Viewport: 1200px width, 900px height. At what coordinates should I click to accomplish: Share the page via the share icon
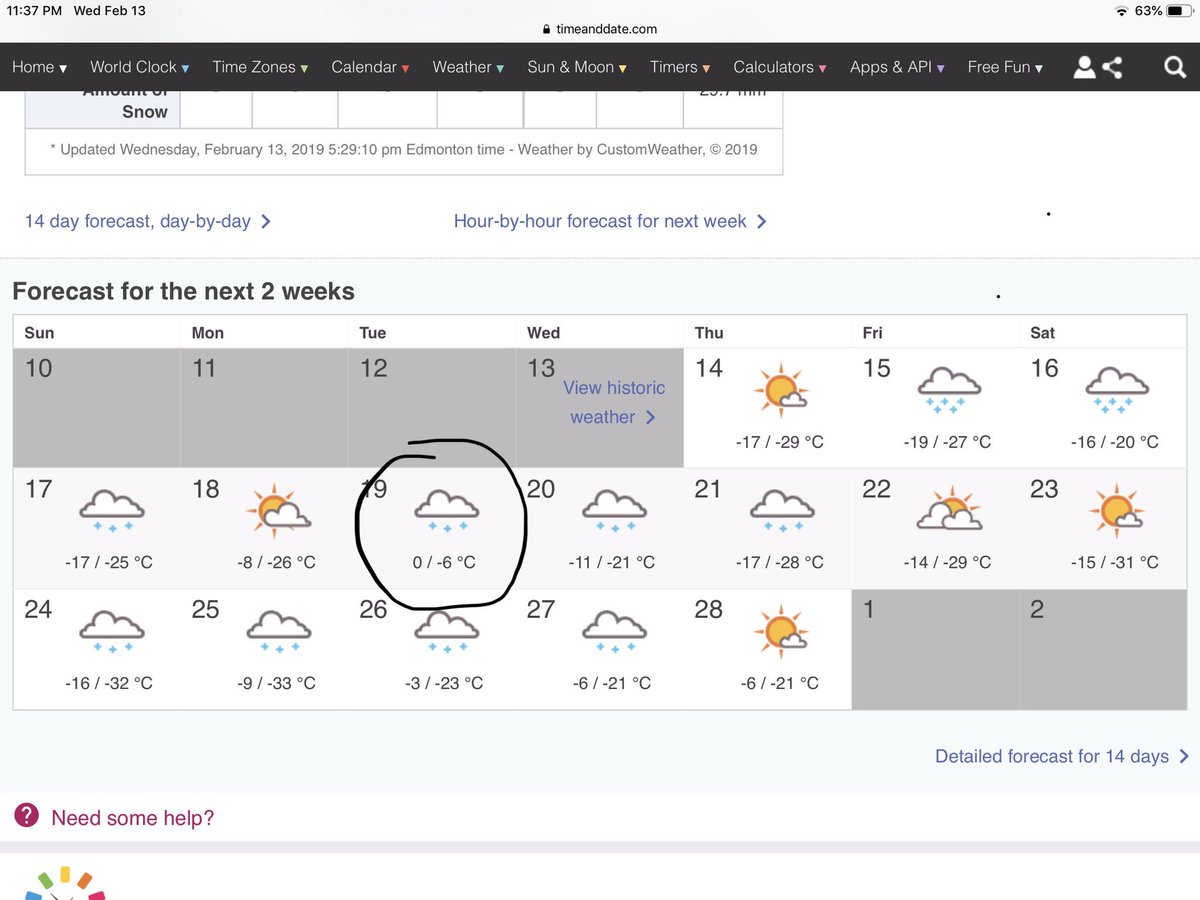pyautogui.click(x=1114, y=67)
